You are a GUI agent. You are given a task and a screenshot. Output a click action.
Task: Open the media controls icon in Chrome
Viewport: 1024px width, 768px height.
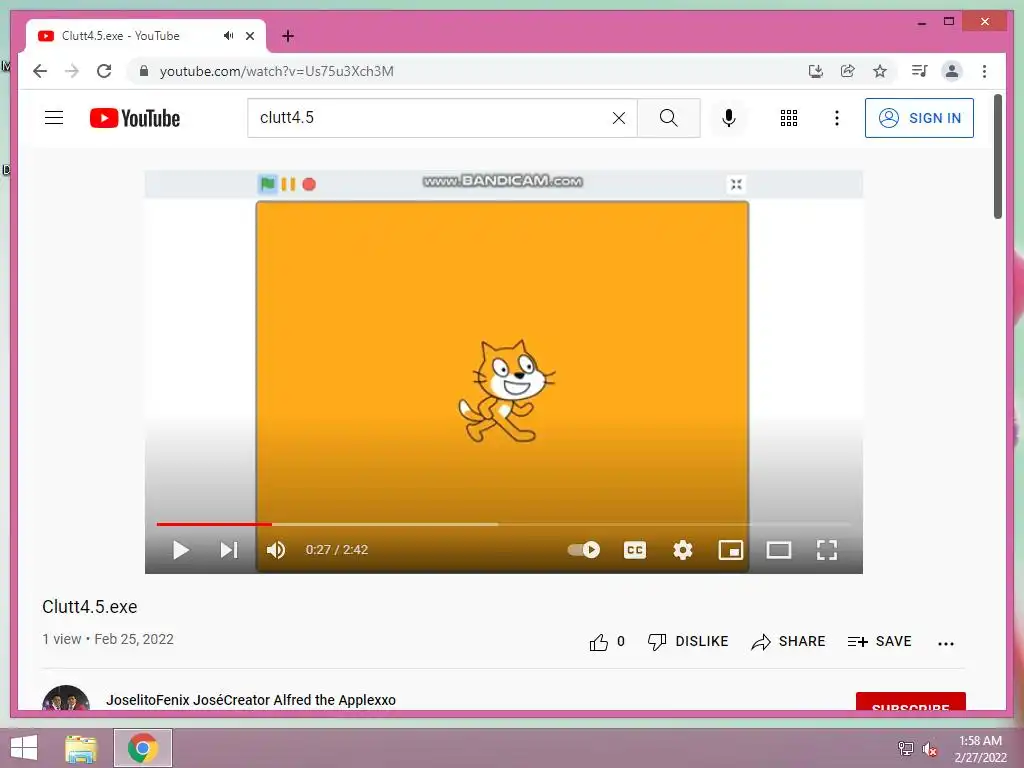pyautogui.click(x=920, y=71)
